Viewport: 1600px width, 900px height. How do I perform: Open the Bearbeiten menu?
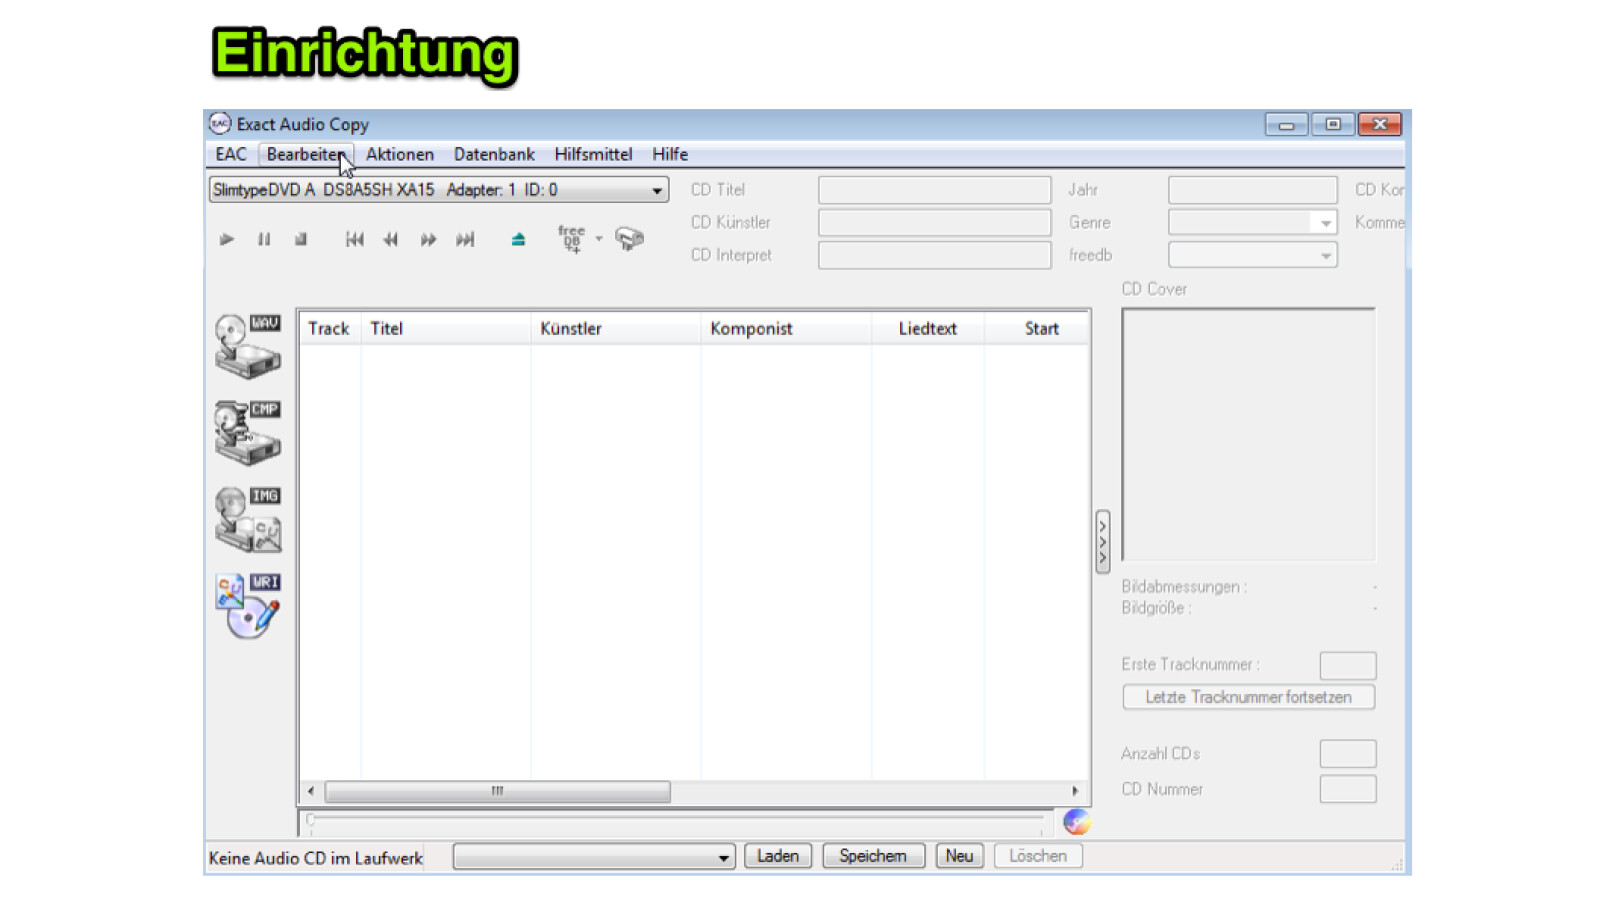(305, 154)
